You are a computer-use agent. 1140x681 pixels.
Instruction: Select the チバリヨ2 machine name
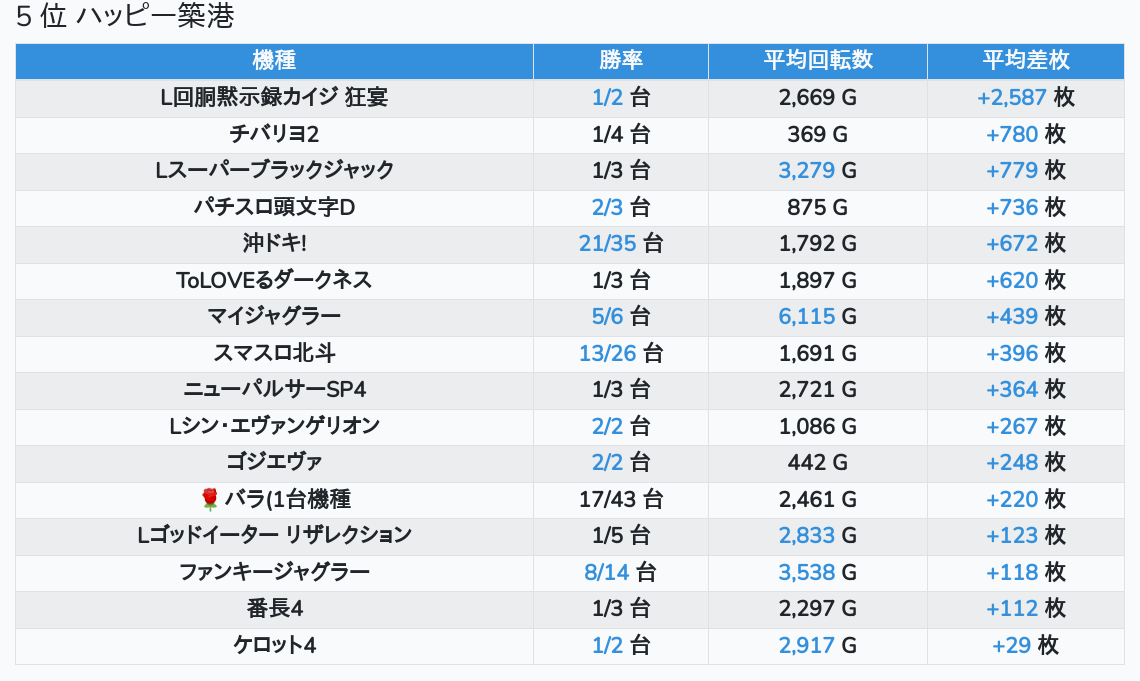[x=274, y=134]
